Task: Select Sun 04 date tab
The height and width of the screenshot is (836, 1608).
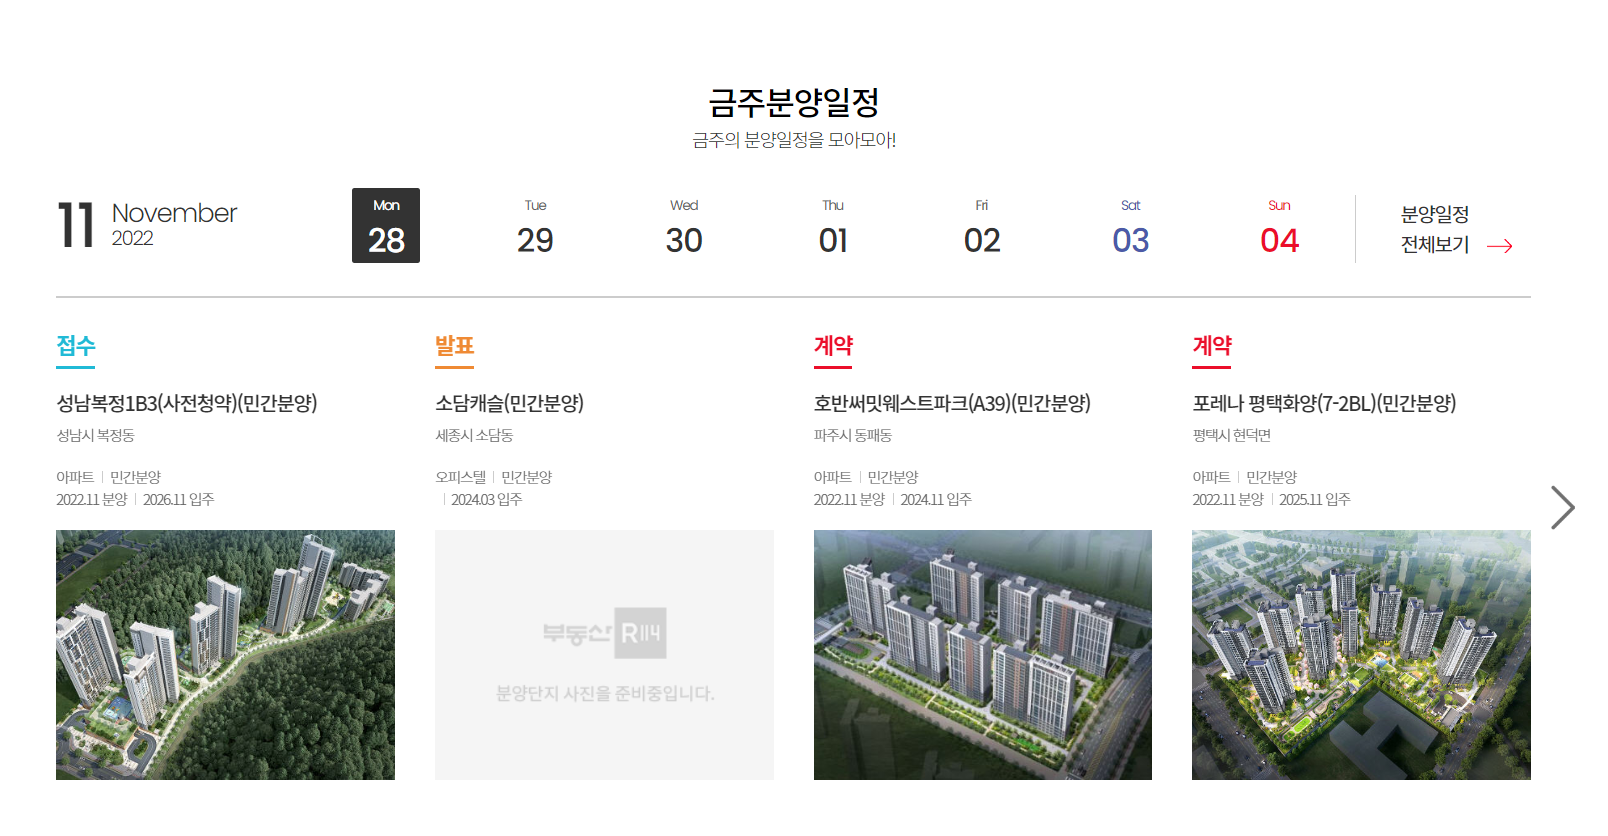Action: pos(1280,226)
